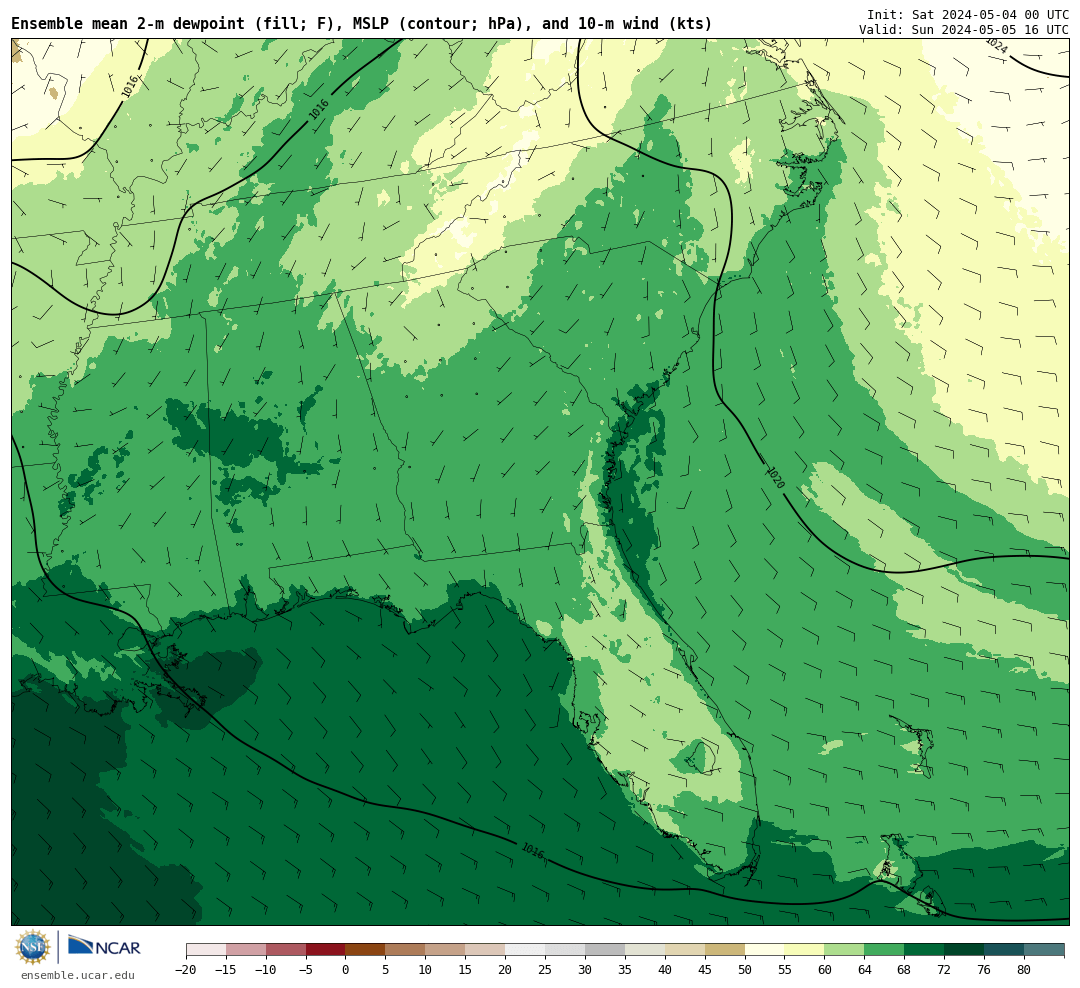This screenshot has height=988, width=1080.
Task: Pick the pale yellow swatch between 55 and 60
Action: [x=804, y=950]
